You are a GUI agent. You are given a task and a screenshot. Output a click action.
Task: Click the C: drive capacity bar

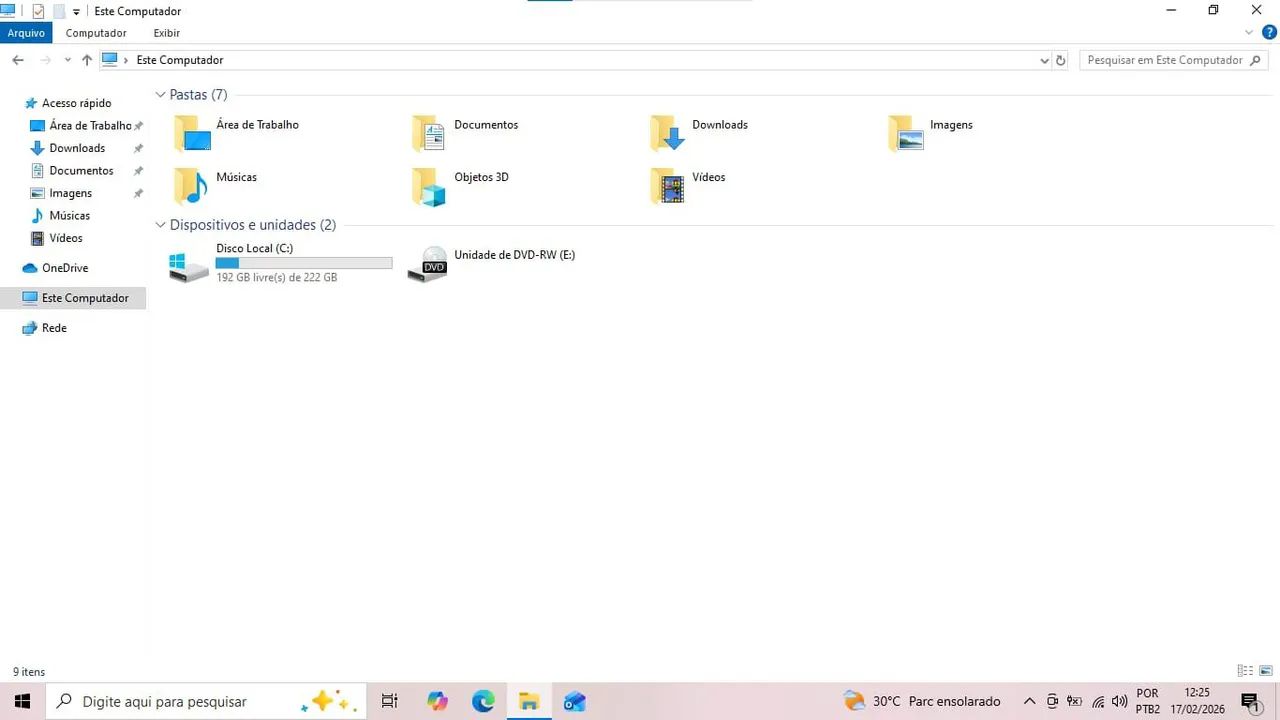click(x=304, y=262)
